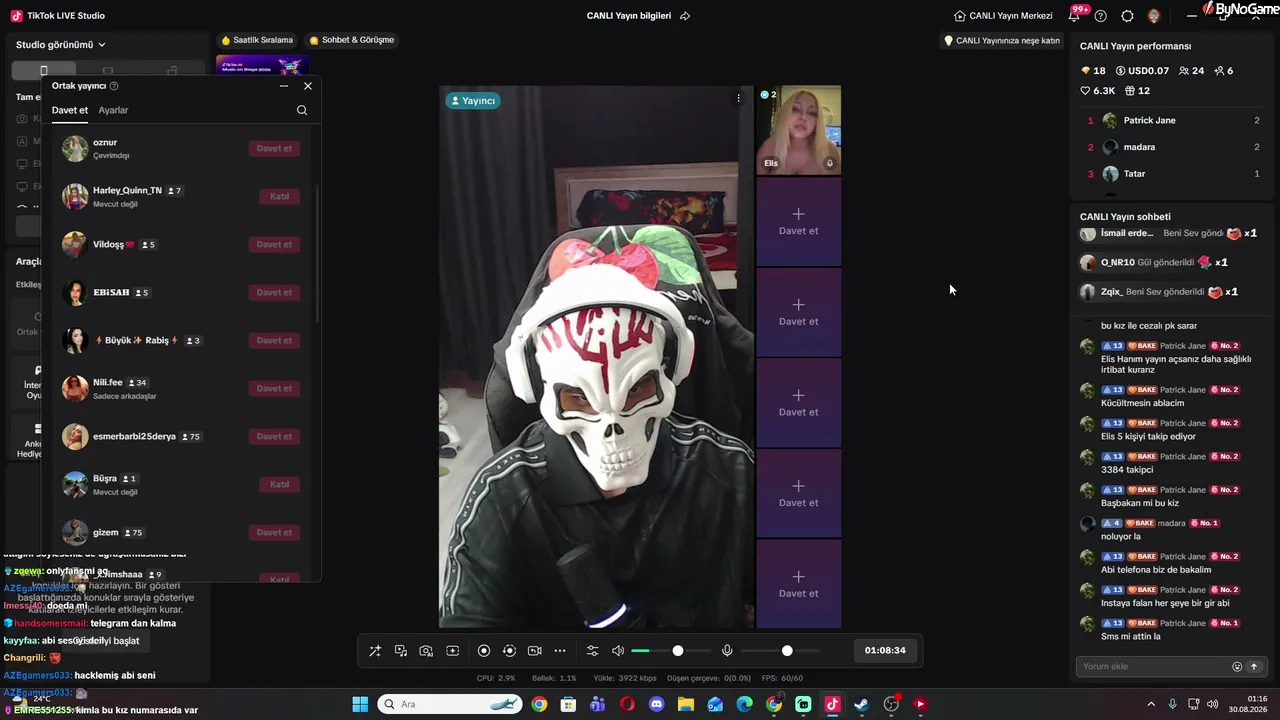
Task: Invite esmerbarbi25derya with Davet et
Action: click(274, 437)
